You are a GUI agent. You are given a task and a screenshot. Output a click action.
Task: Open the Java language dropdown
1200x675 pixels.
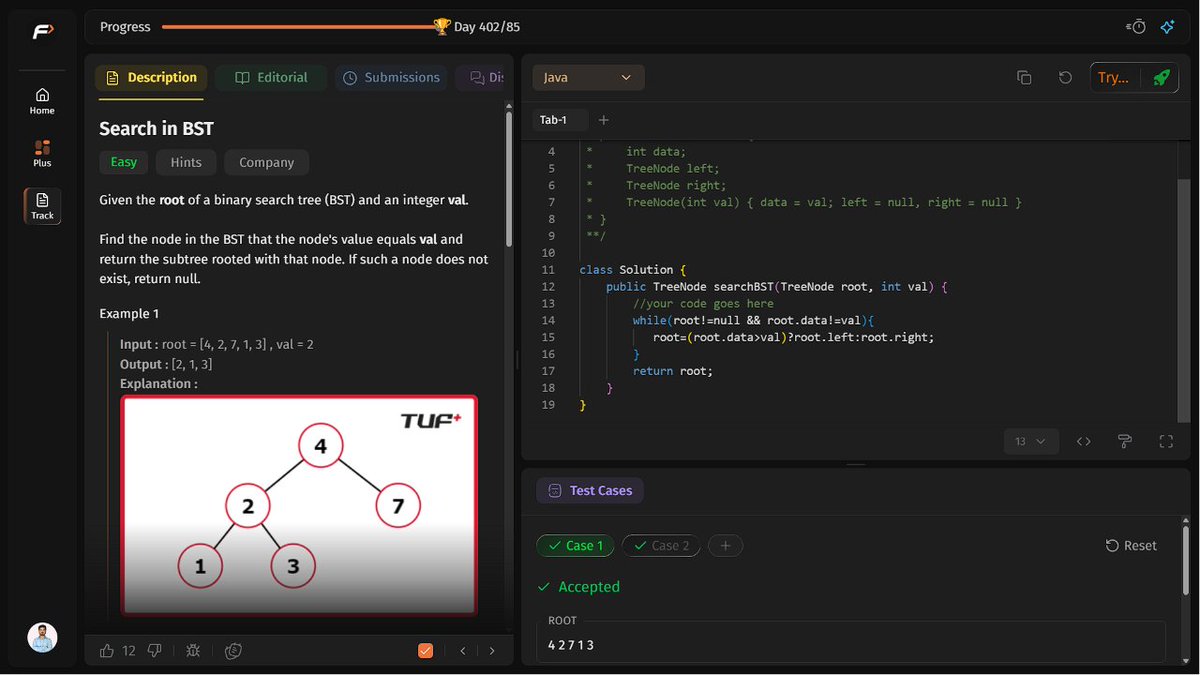click(x=588, y=77)
